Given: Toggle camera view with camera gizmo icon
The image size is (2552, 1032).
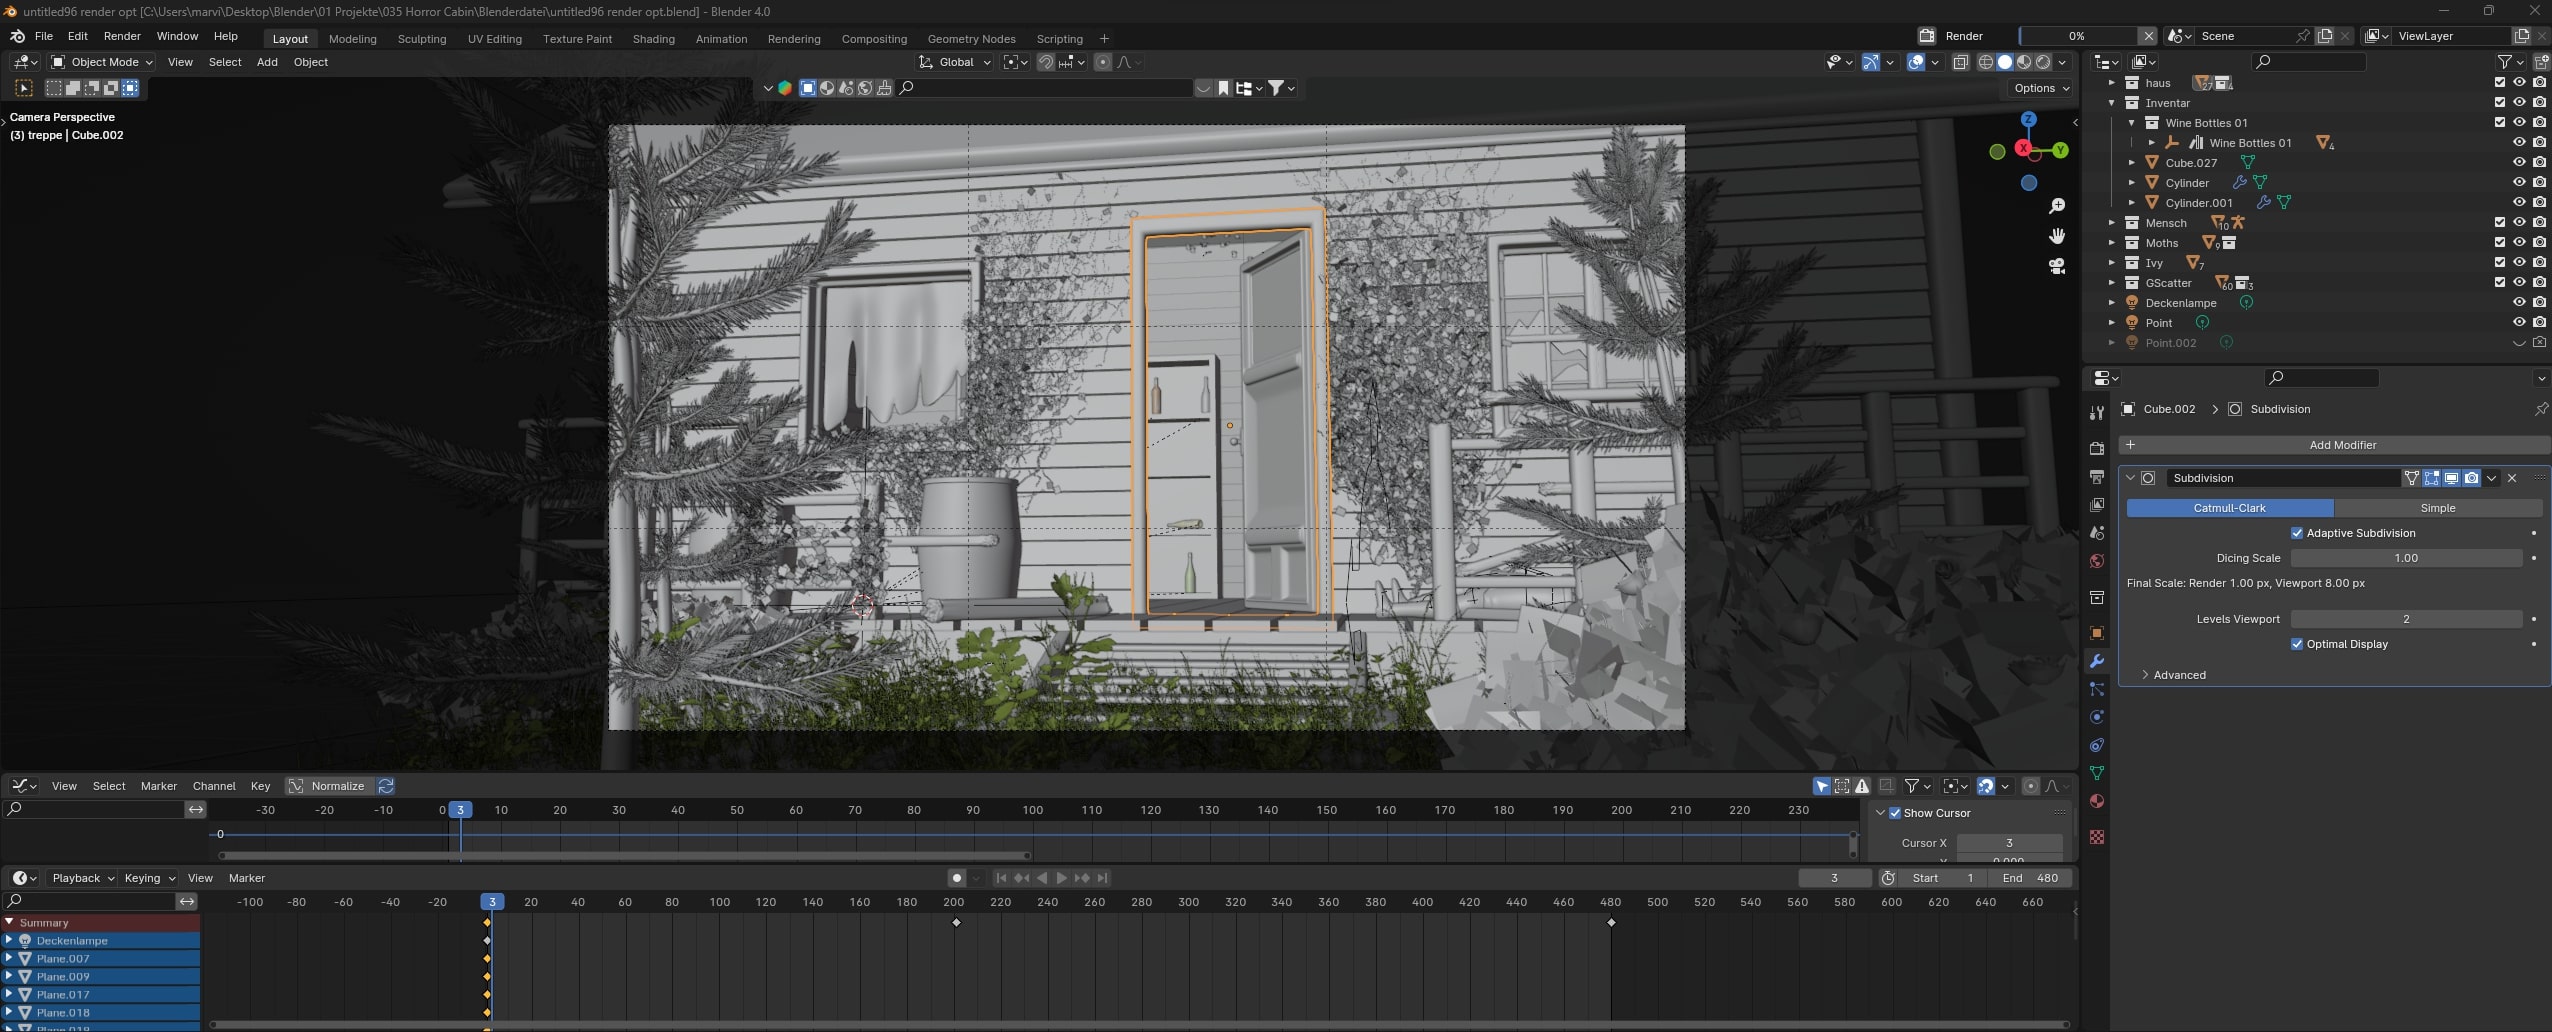Looking at the screenshot, I should [2056, 266].
